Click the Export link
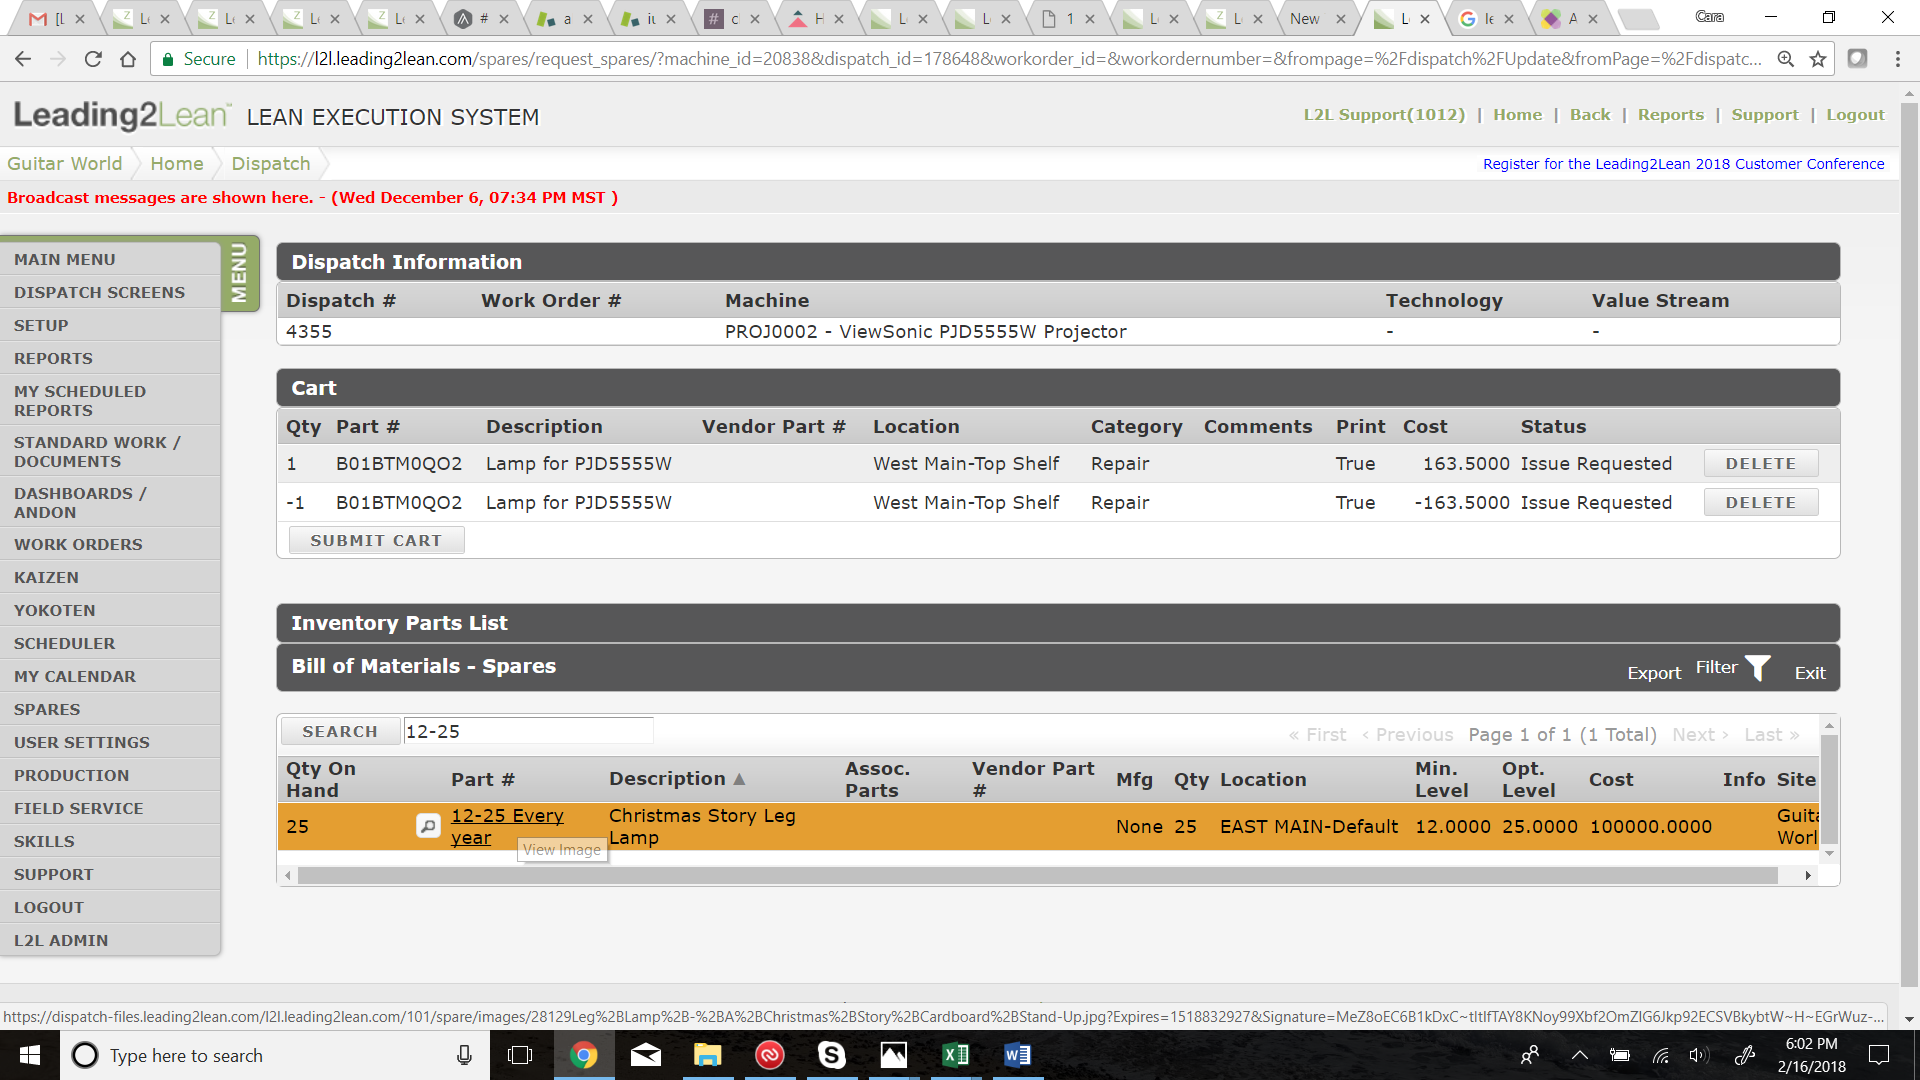Image resolution: width=1920 pixels, height=1080 pixels. (1654, 673)
